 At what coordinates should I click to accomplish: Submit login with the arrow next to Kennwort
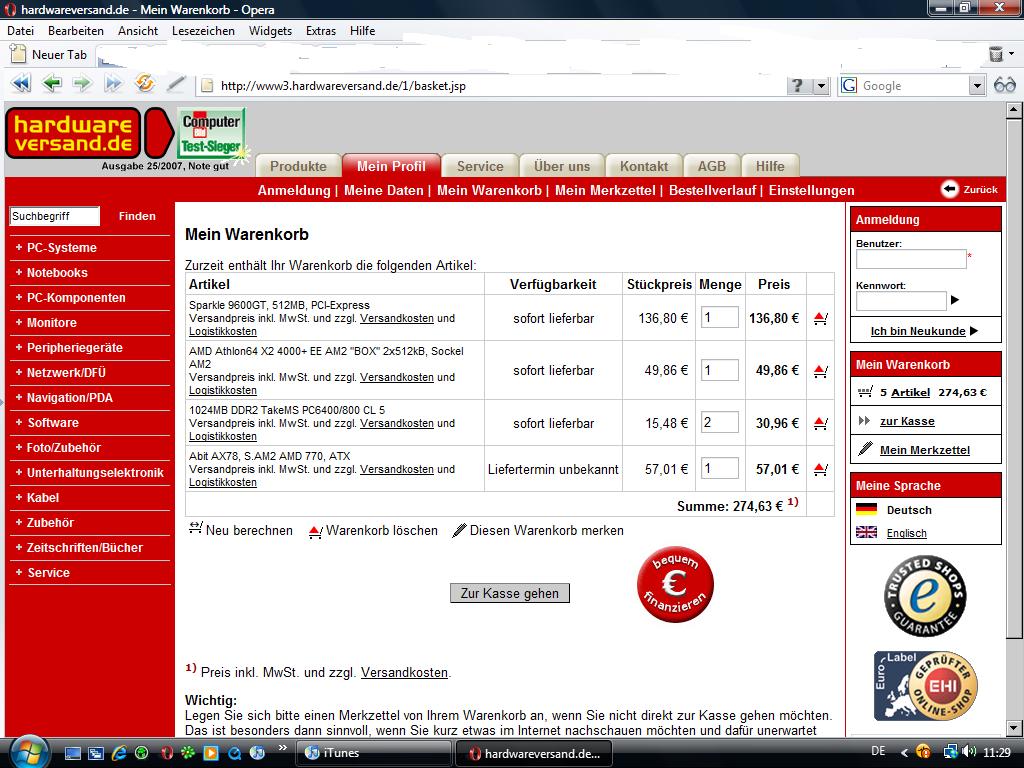(x=955, y=300)
